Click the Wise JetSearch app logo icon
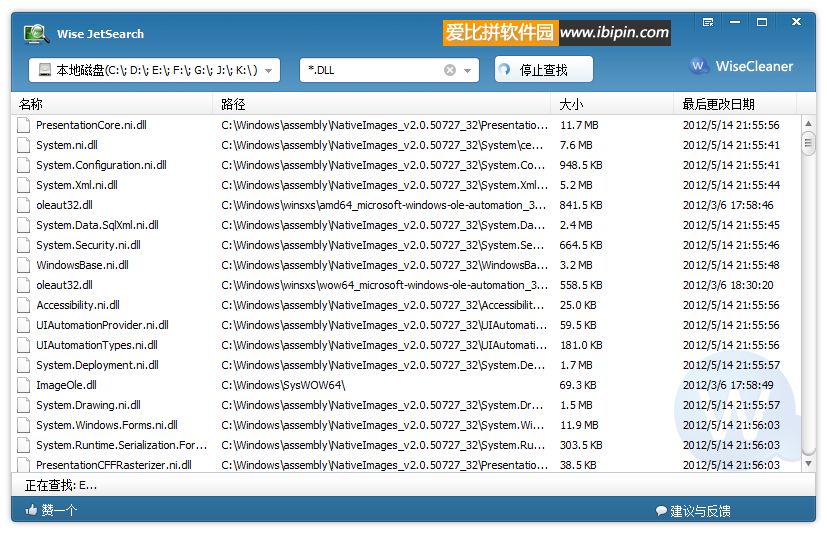Image resolution: width=827 pixels, height=535 pixels. pyautogui.click(x=36, y=34)
